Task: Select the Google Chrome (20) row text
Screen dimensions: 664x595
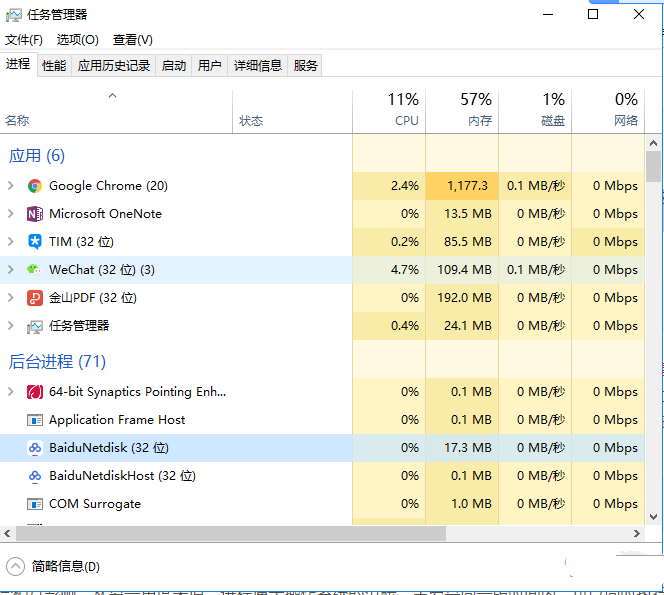Action: coord(108,186)
